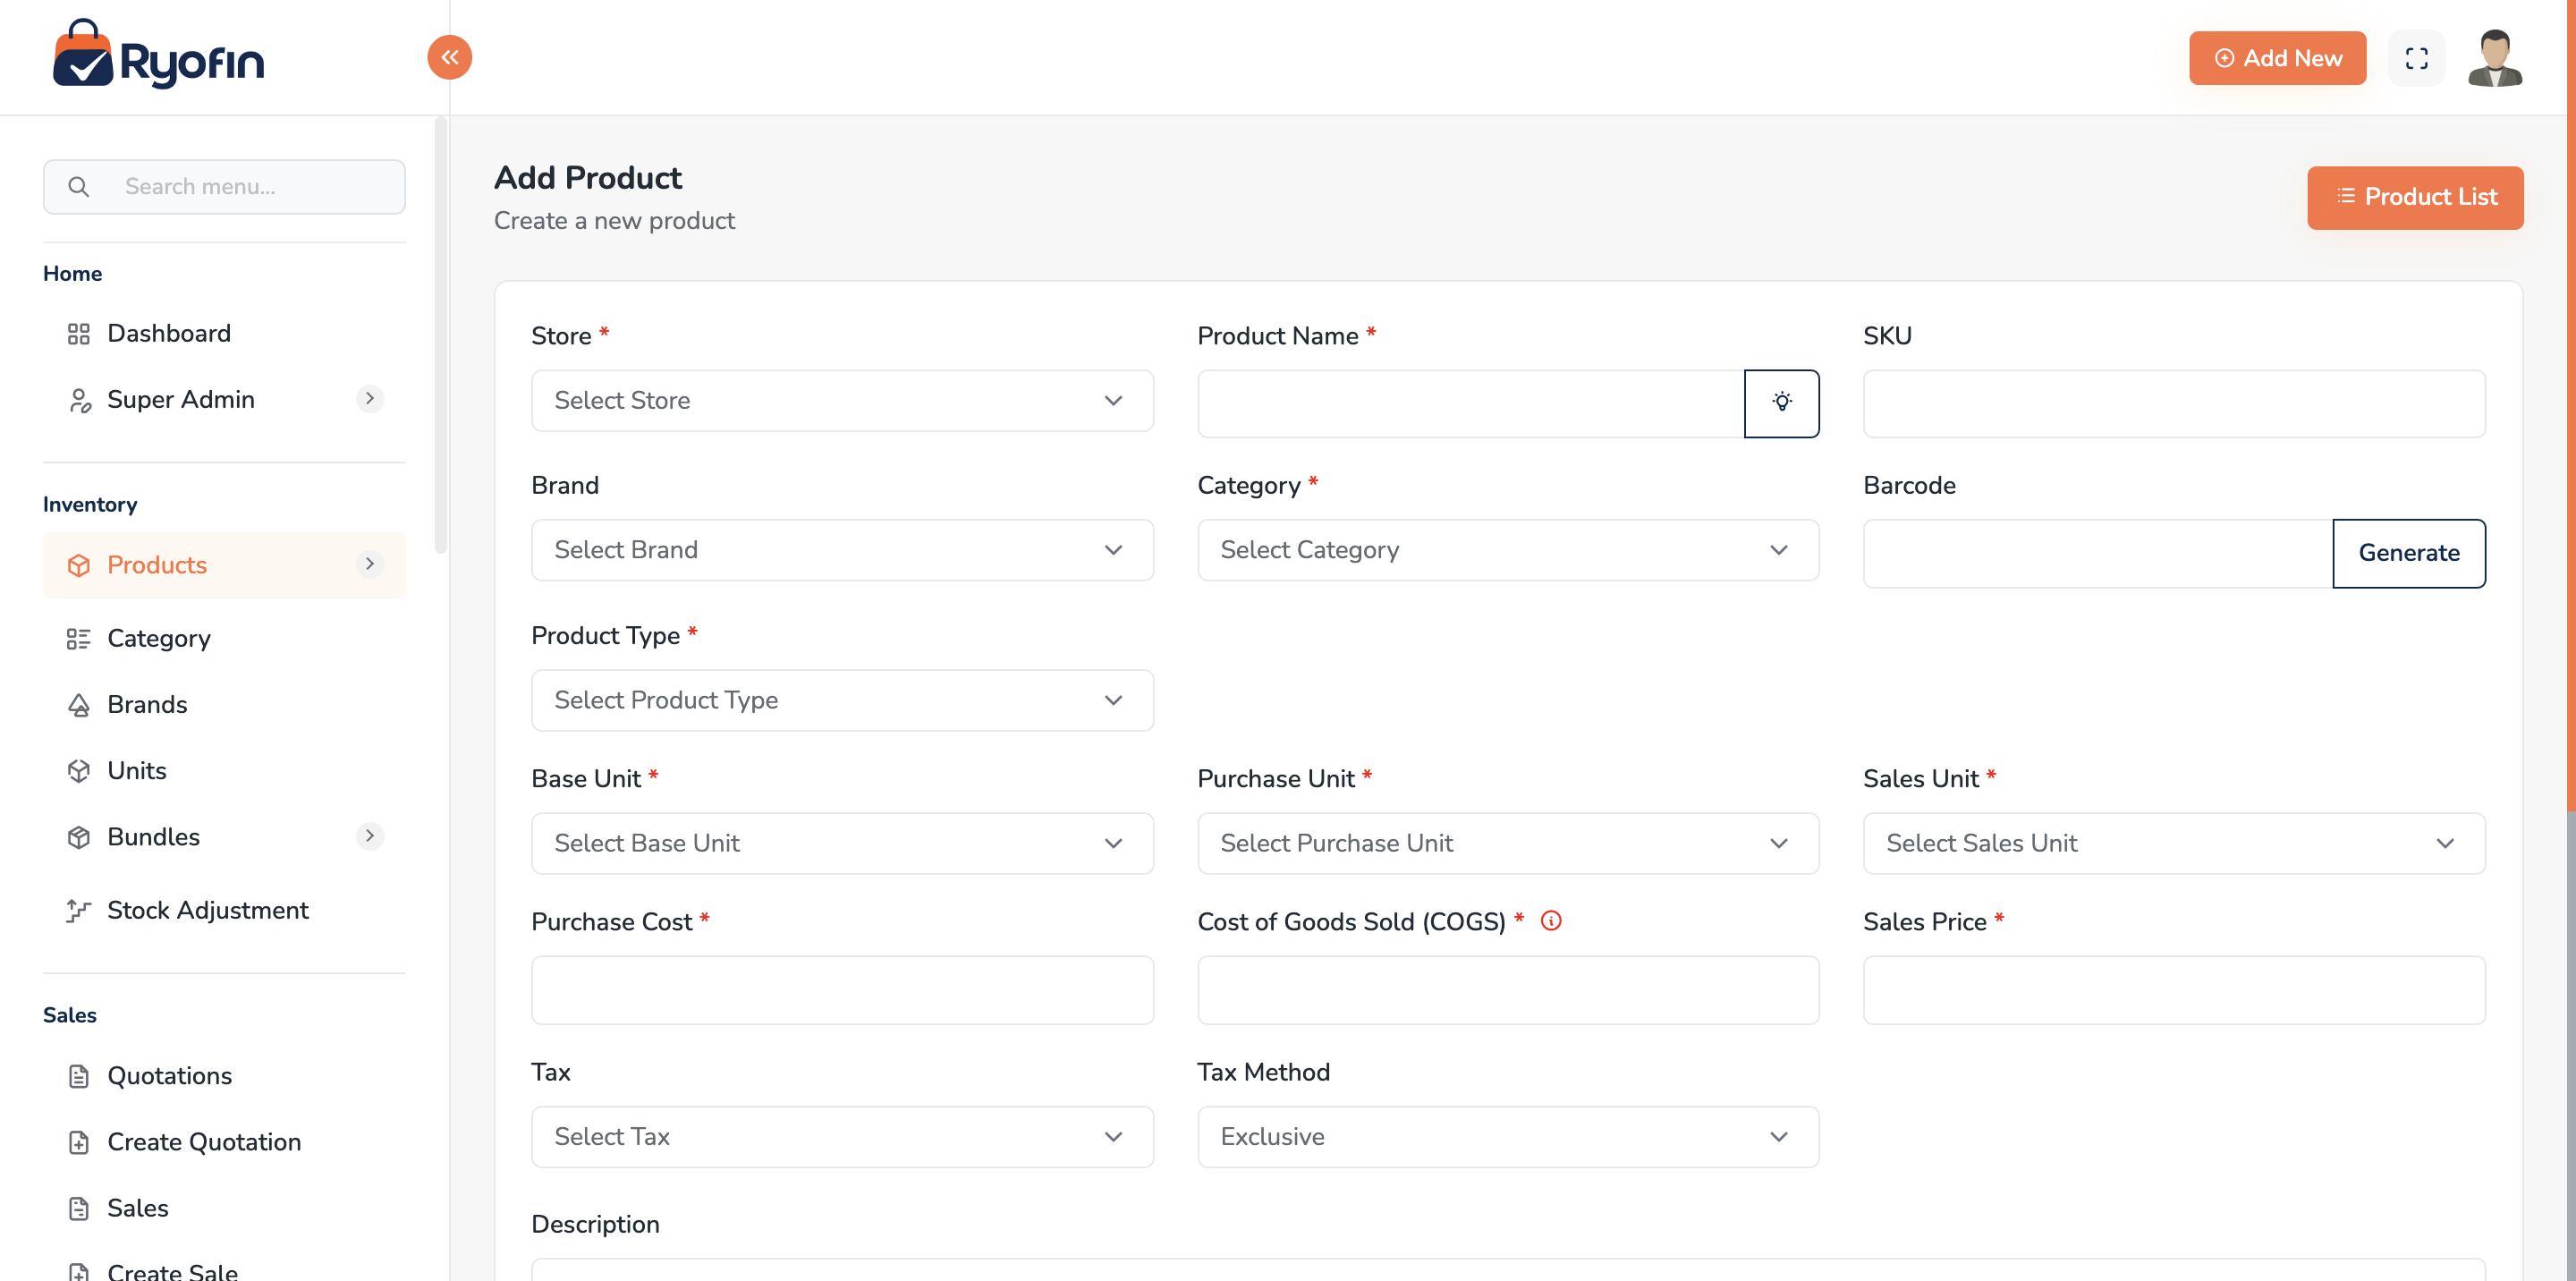Open the Category menu item
The image size is (2576, 1281).
click(224, 638)
